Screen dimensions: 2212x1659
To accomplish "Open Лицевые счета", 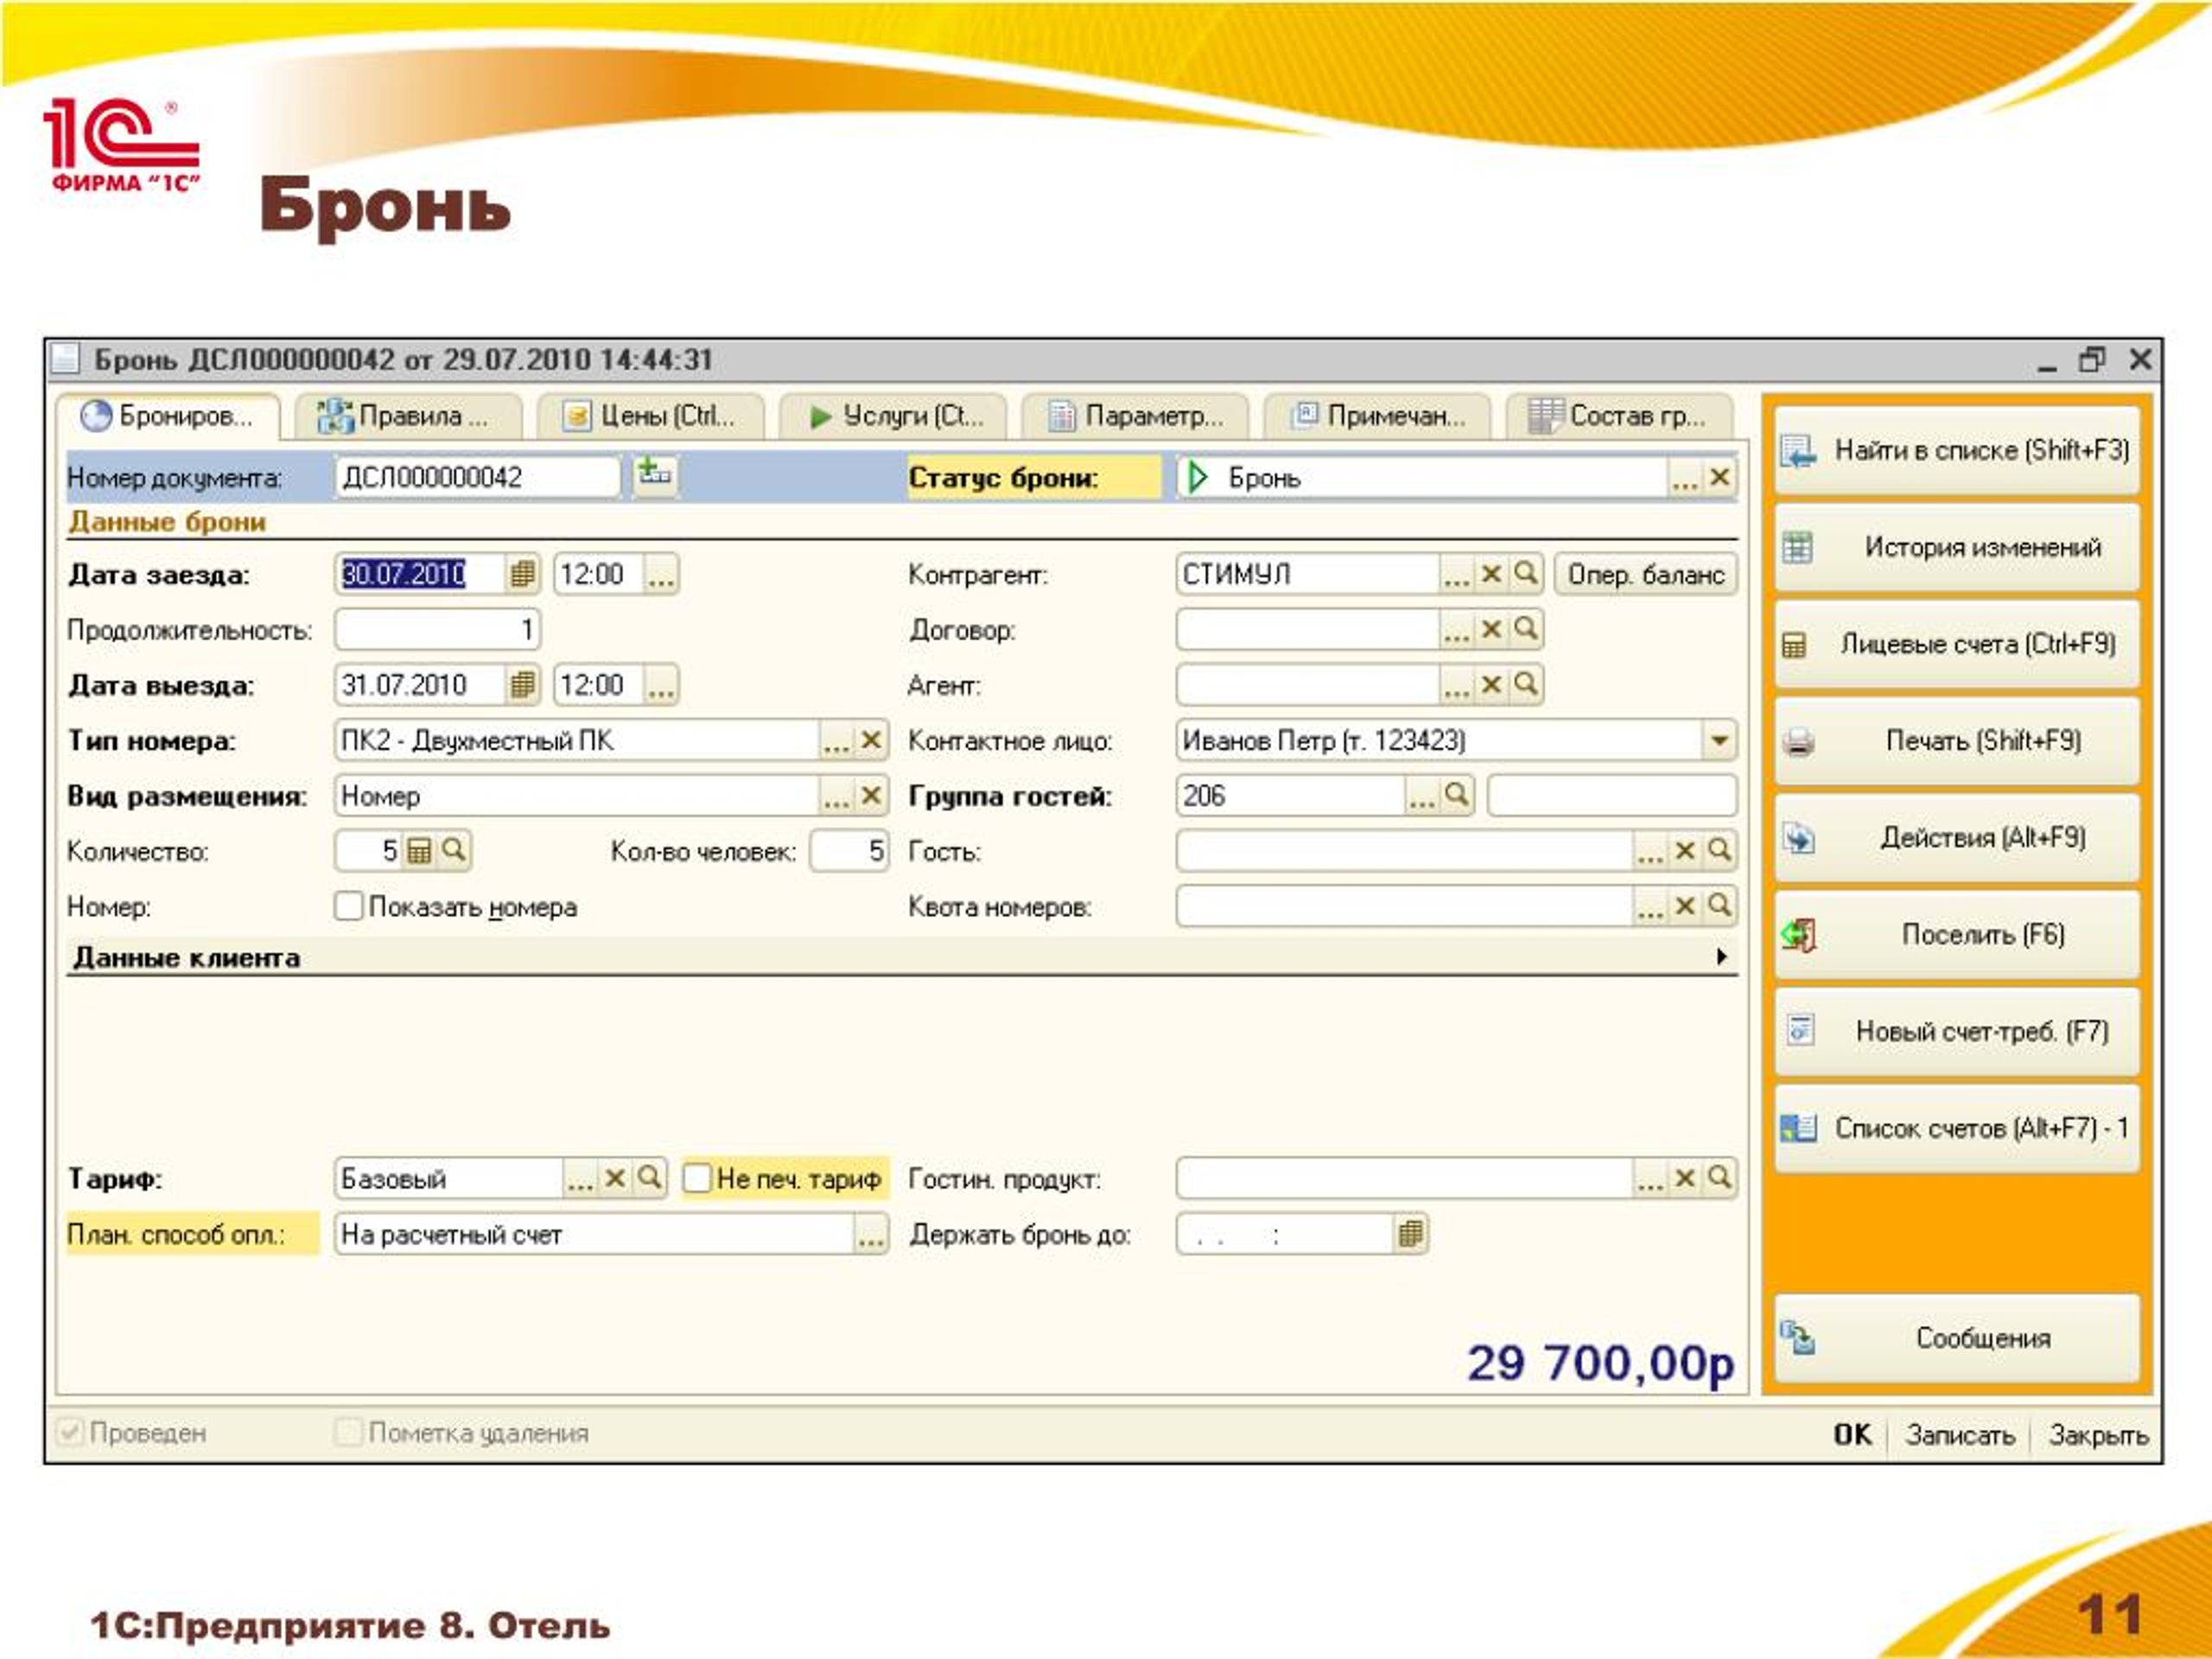I will pos(1957,644).
